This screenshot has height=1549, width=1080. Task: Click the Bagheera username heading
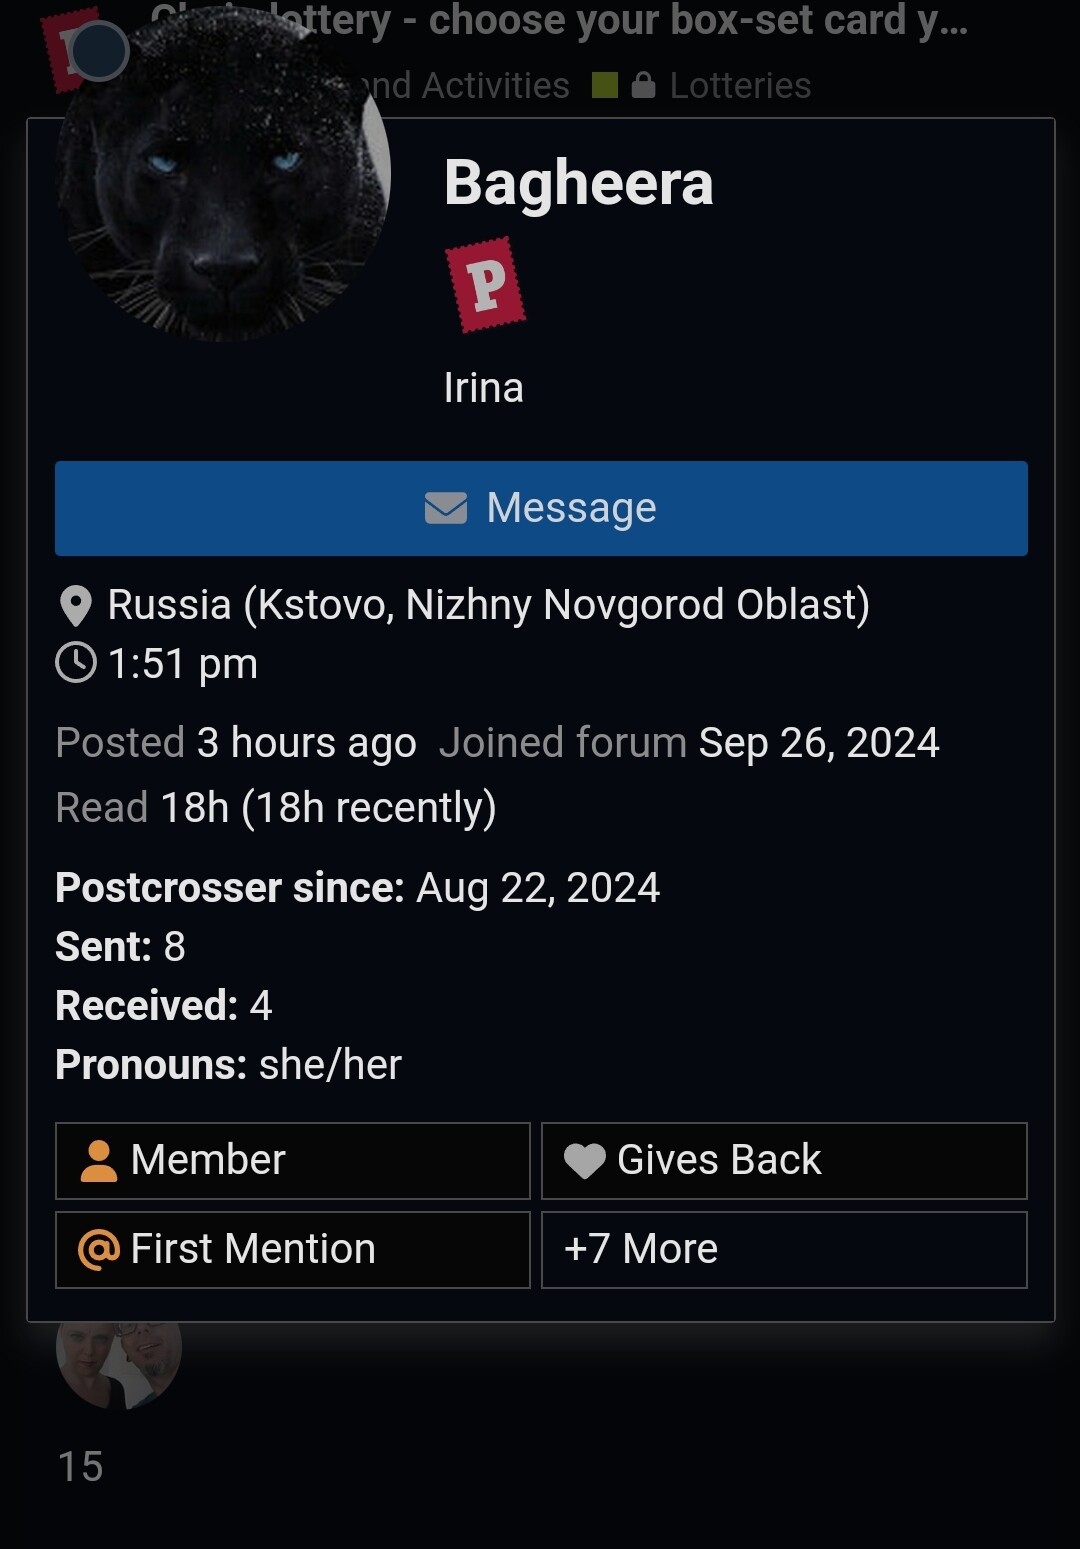(578, 183)
